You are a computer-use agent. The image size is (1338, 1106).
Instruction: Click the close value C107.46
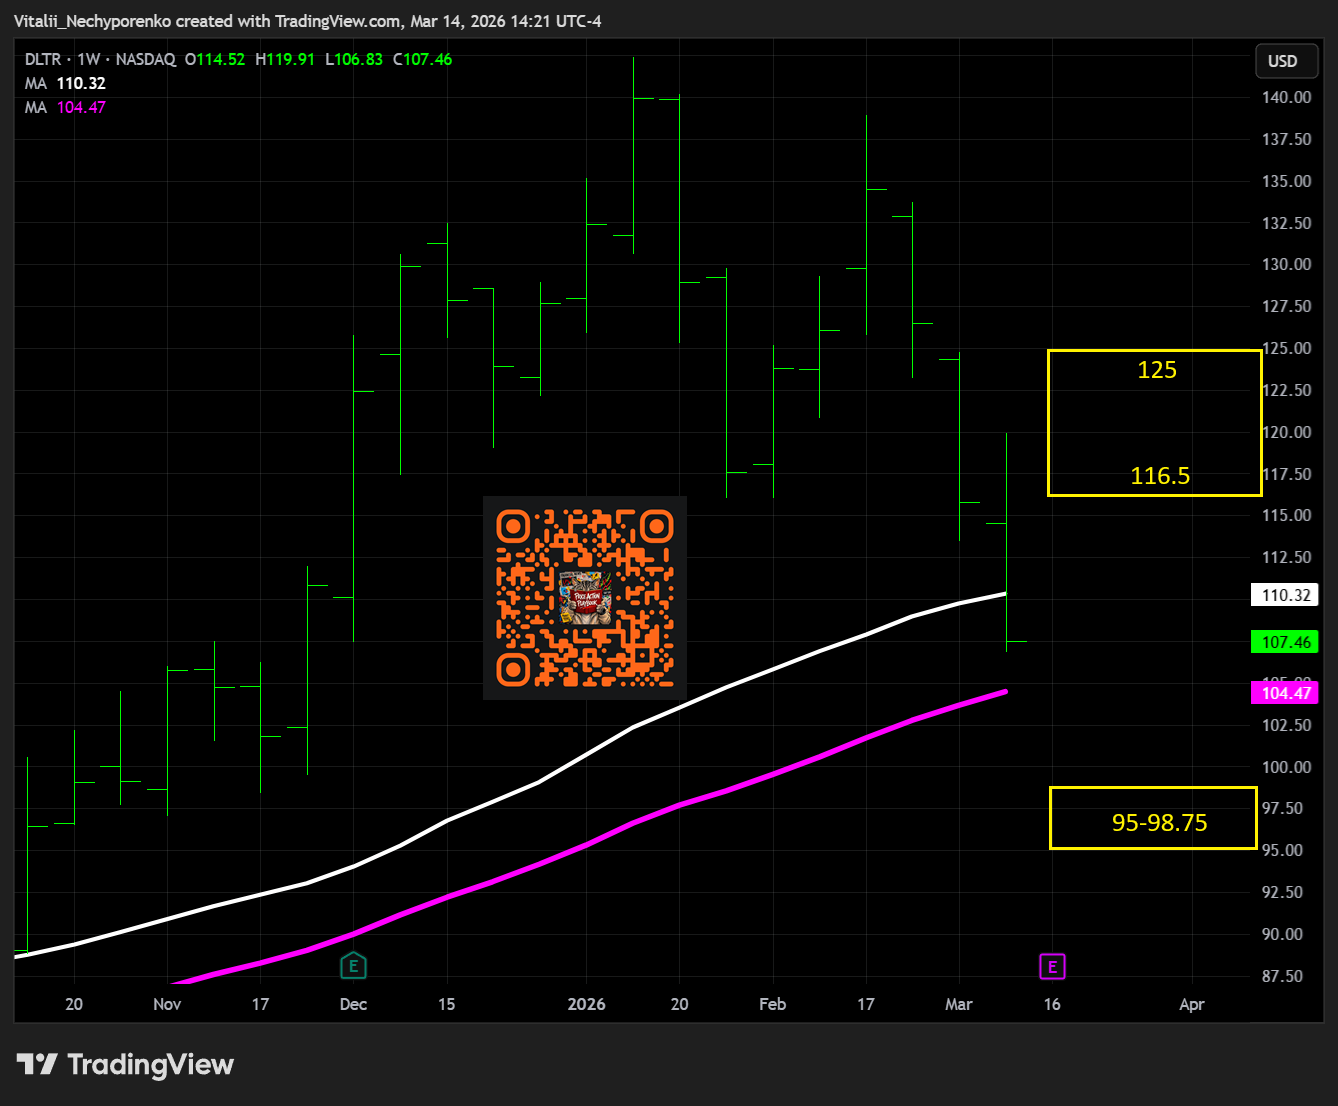click(423, 59)
